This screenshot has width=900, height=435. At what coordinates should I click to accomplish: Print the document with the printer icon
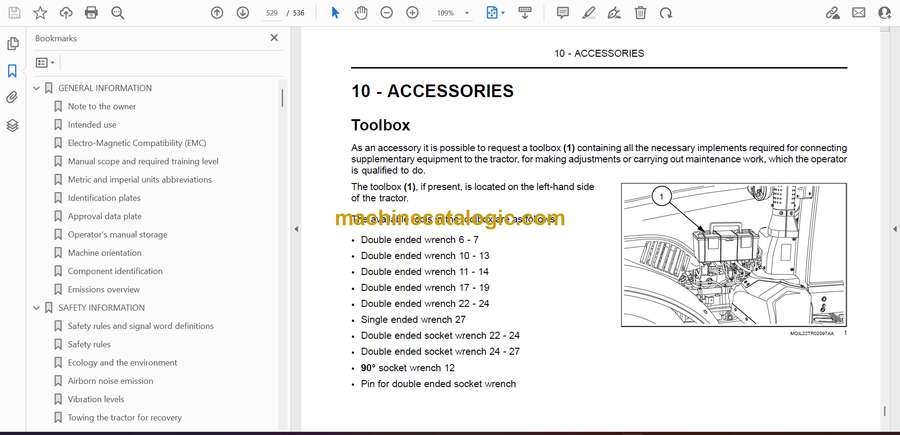pos(91,13)
